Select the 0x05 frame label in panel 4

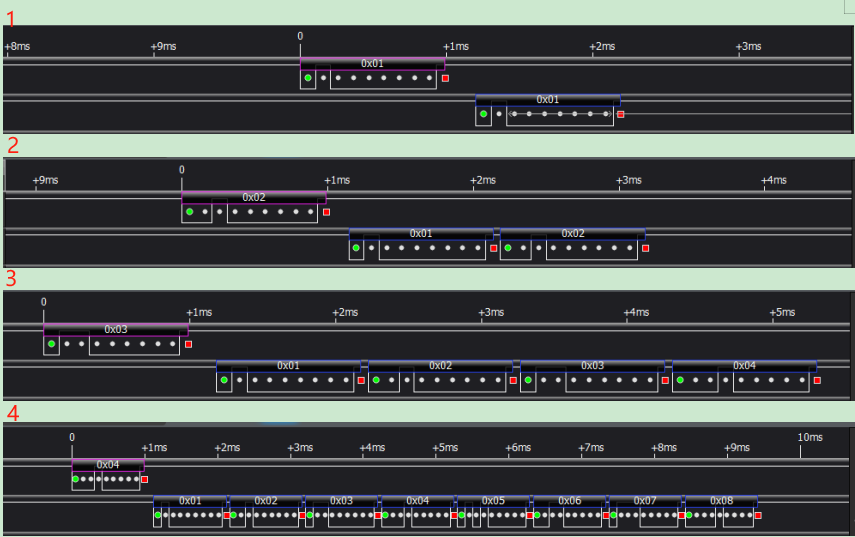click(x=493, y=500)
